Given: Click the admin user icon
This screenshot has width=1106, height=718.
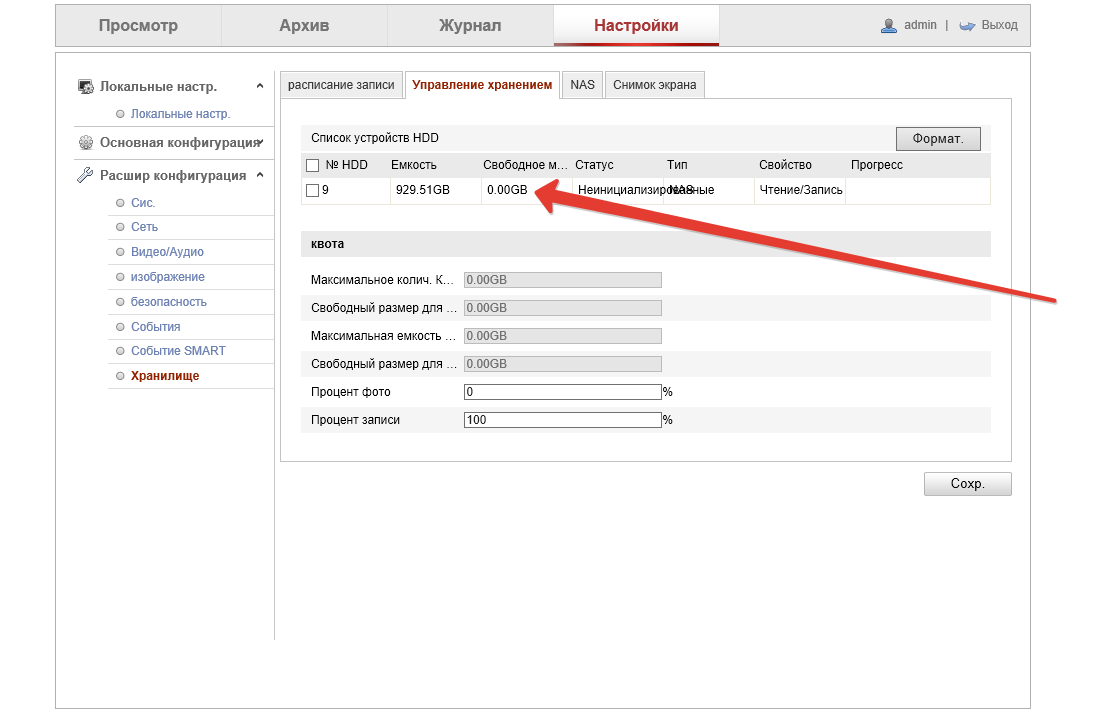Looking at the screenshot, I should pyautogui.click(x=888, y=26).
